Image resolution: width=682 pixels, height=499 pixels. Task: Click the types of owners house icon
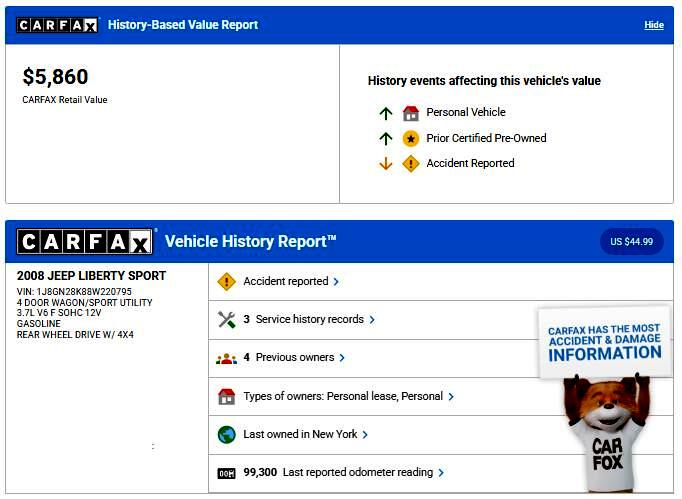226,397
